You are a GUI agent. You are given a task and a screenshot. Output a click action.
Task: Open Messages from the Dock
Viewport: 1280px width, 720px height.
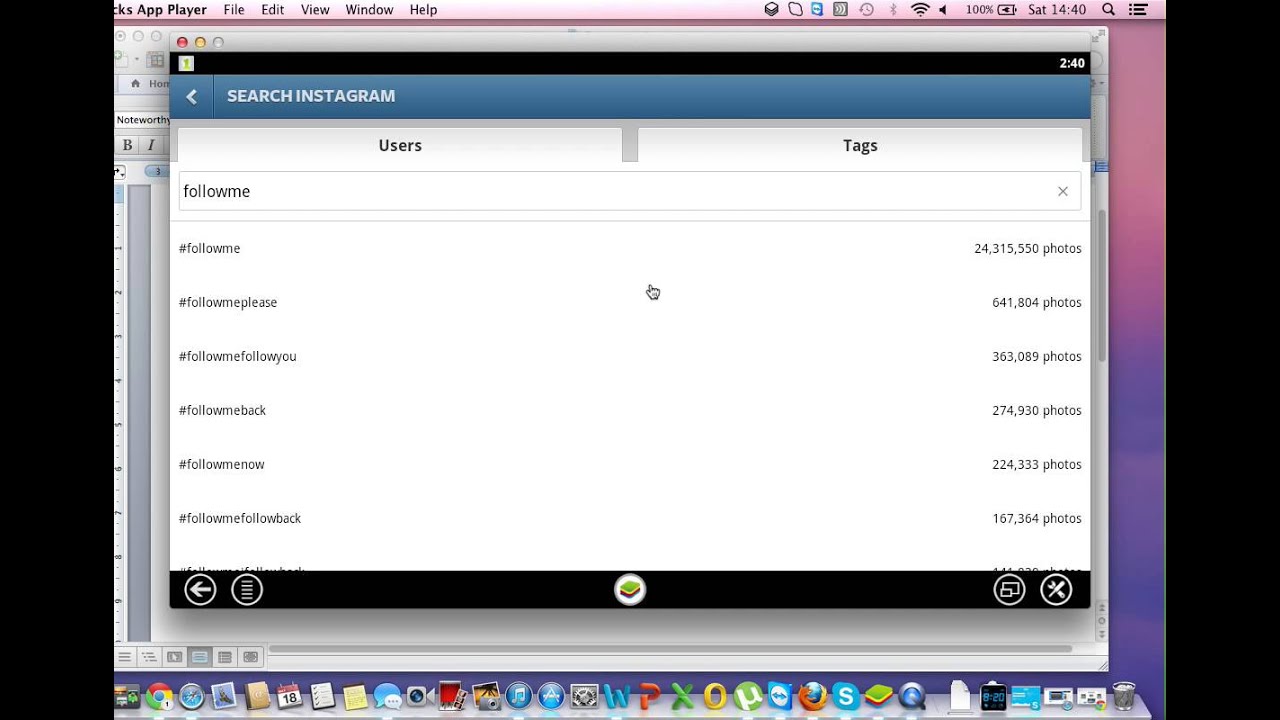[387, 697]
